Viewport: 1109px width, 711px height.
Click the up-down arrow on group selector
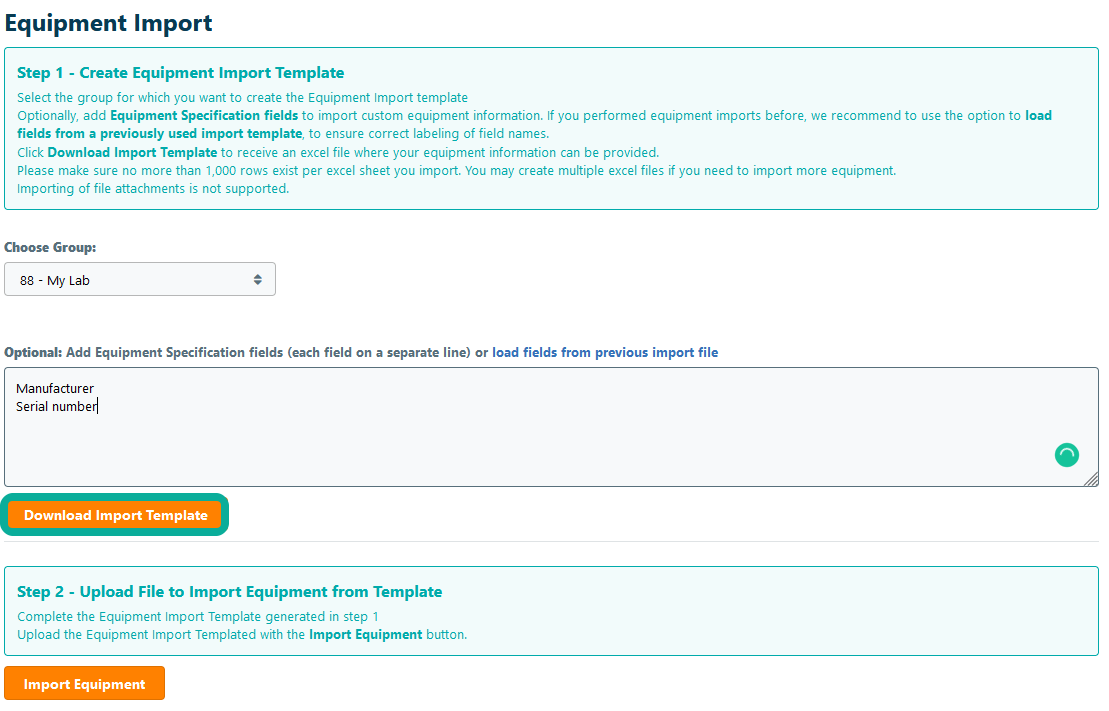click(257, 280)
